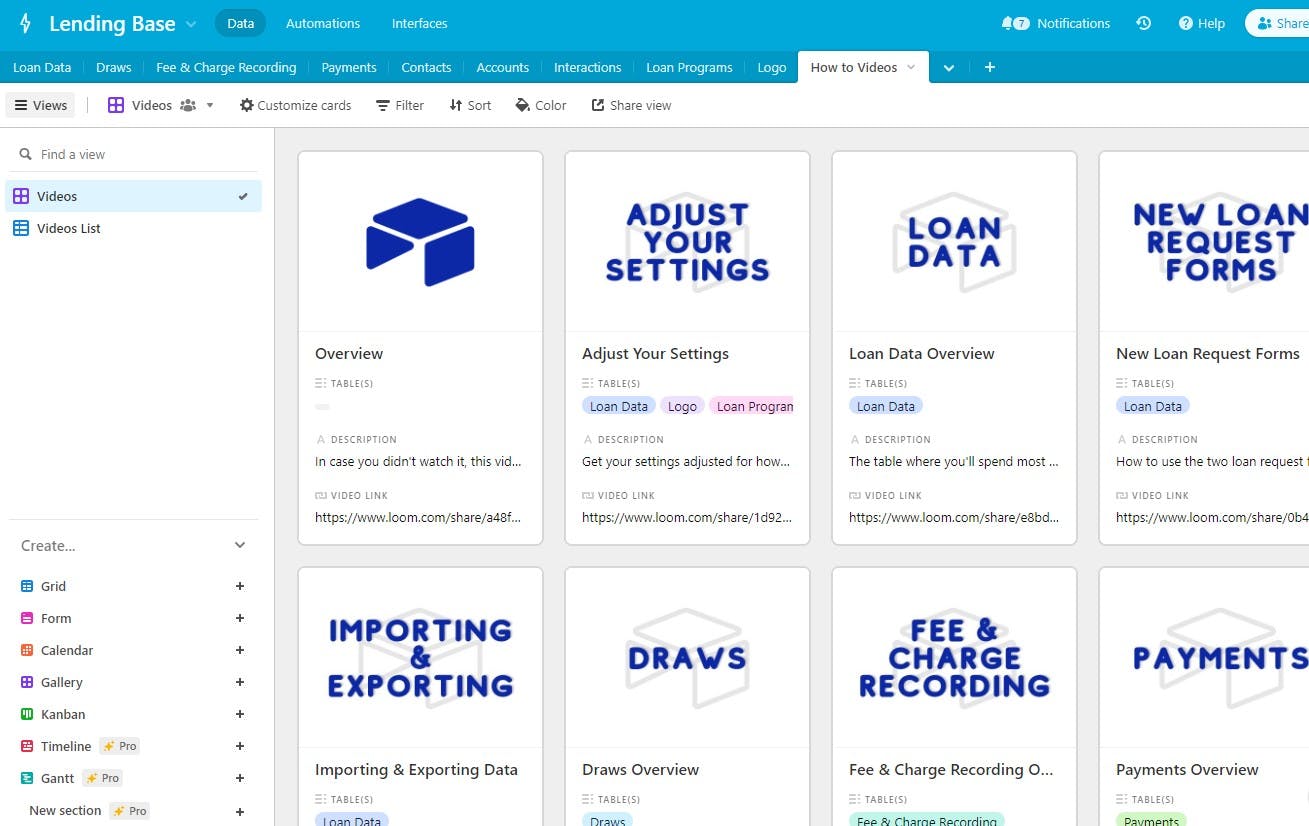Switch to the Data section
This screenshot has height=826, width=1309.
240,23
